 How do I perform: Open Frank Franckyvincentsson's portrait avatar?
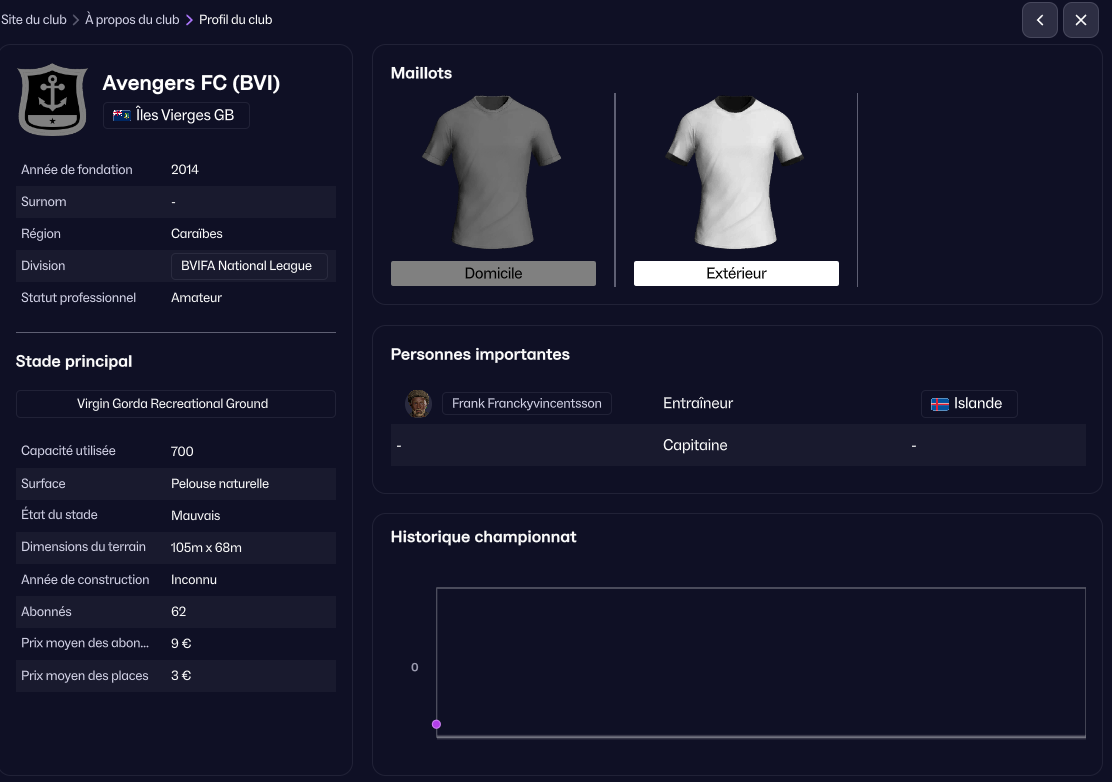[x=418, y=404]
